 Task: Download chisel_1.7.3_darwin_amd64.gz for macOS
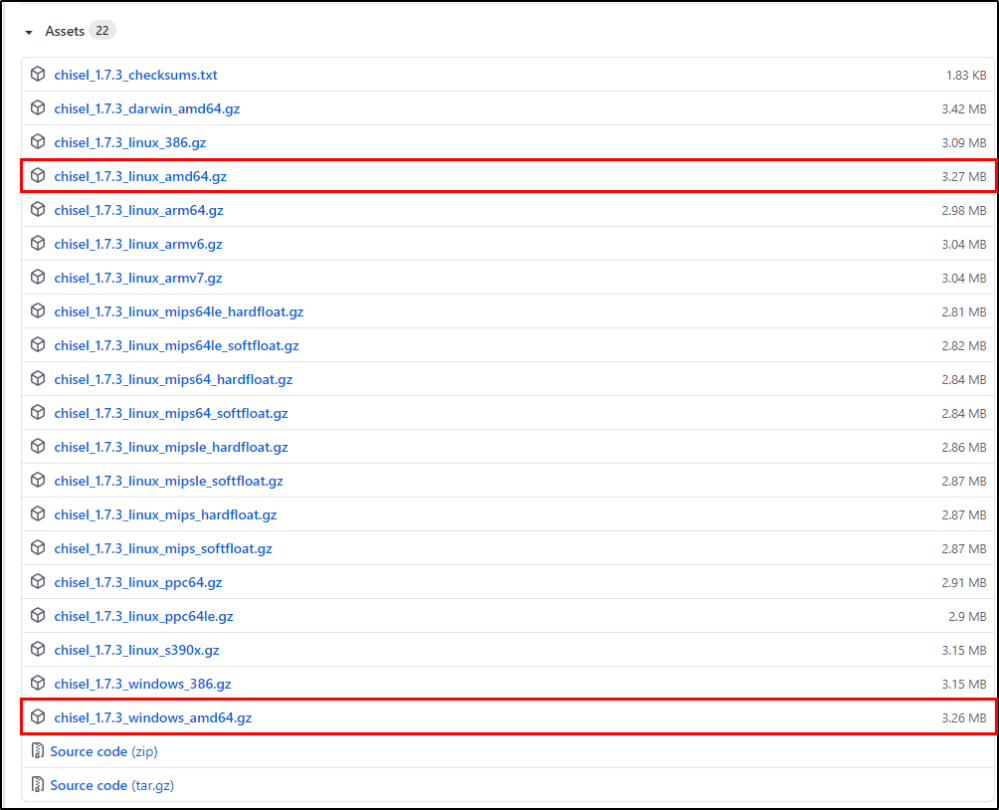[x=147, y=108]
